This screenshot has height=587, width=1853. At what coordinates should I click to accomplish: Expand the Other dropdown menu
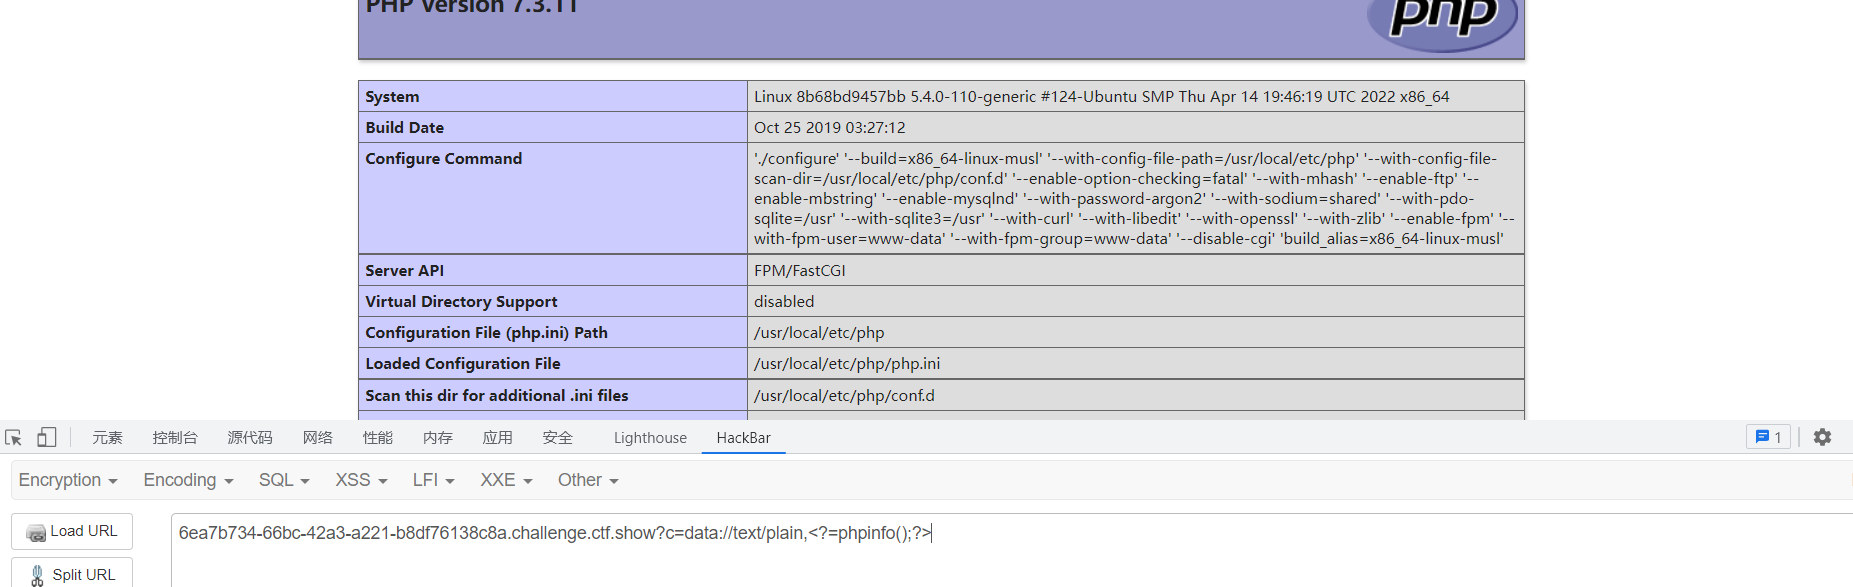[x=588, y=481]
